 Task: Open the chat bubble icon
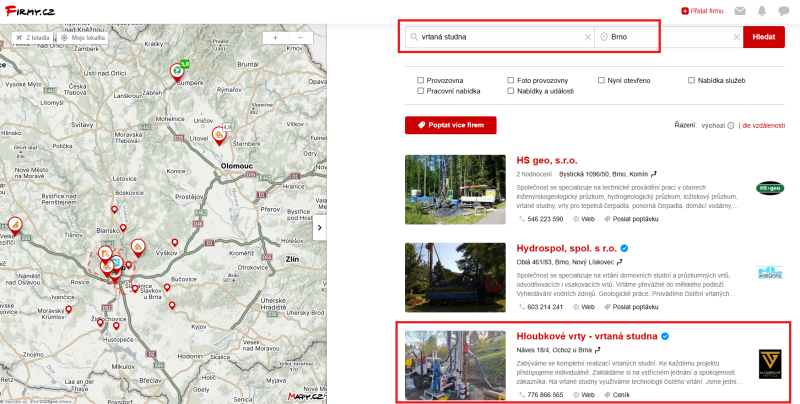coord(784,11)
